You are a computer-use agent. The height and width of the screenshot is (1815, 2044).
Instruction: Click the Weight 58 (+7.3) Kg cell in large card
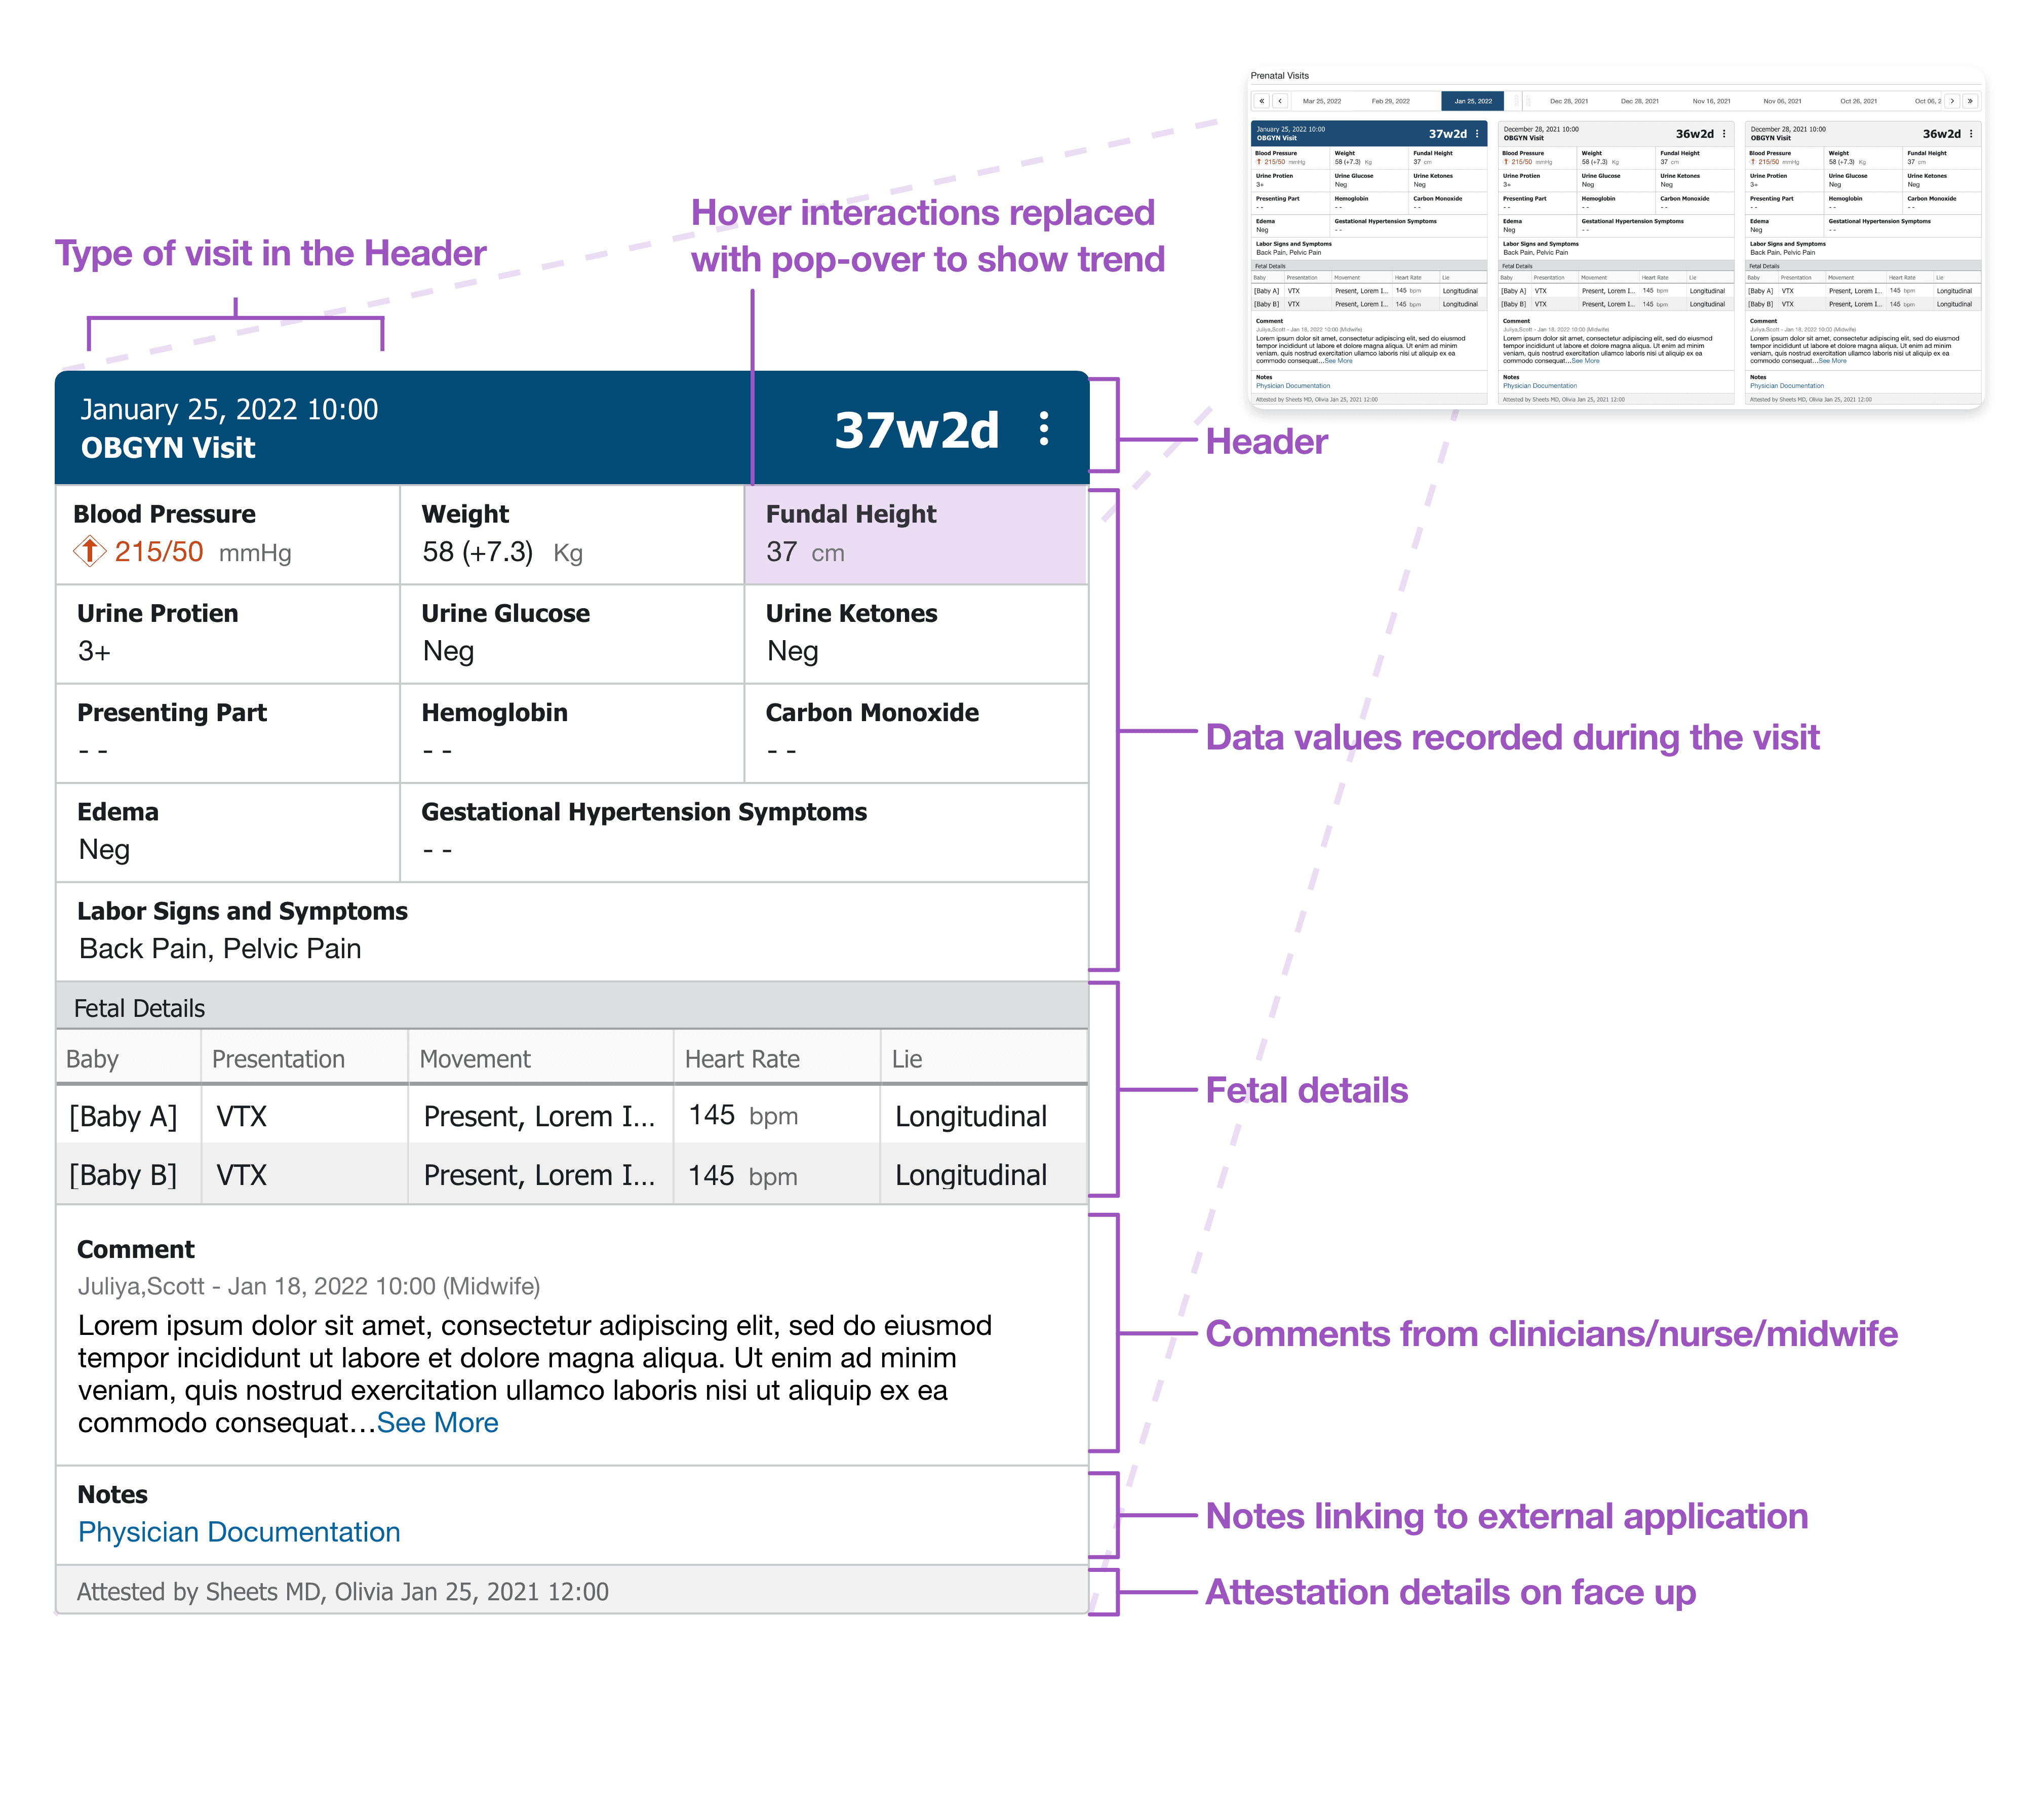(571, 534)
